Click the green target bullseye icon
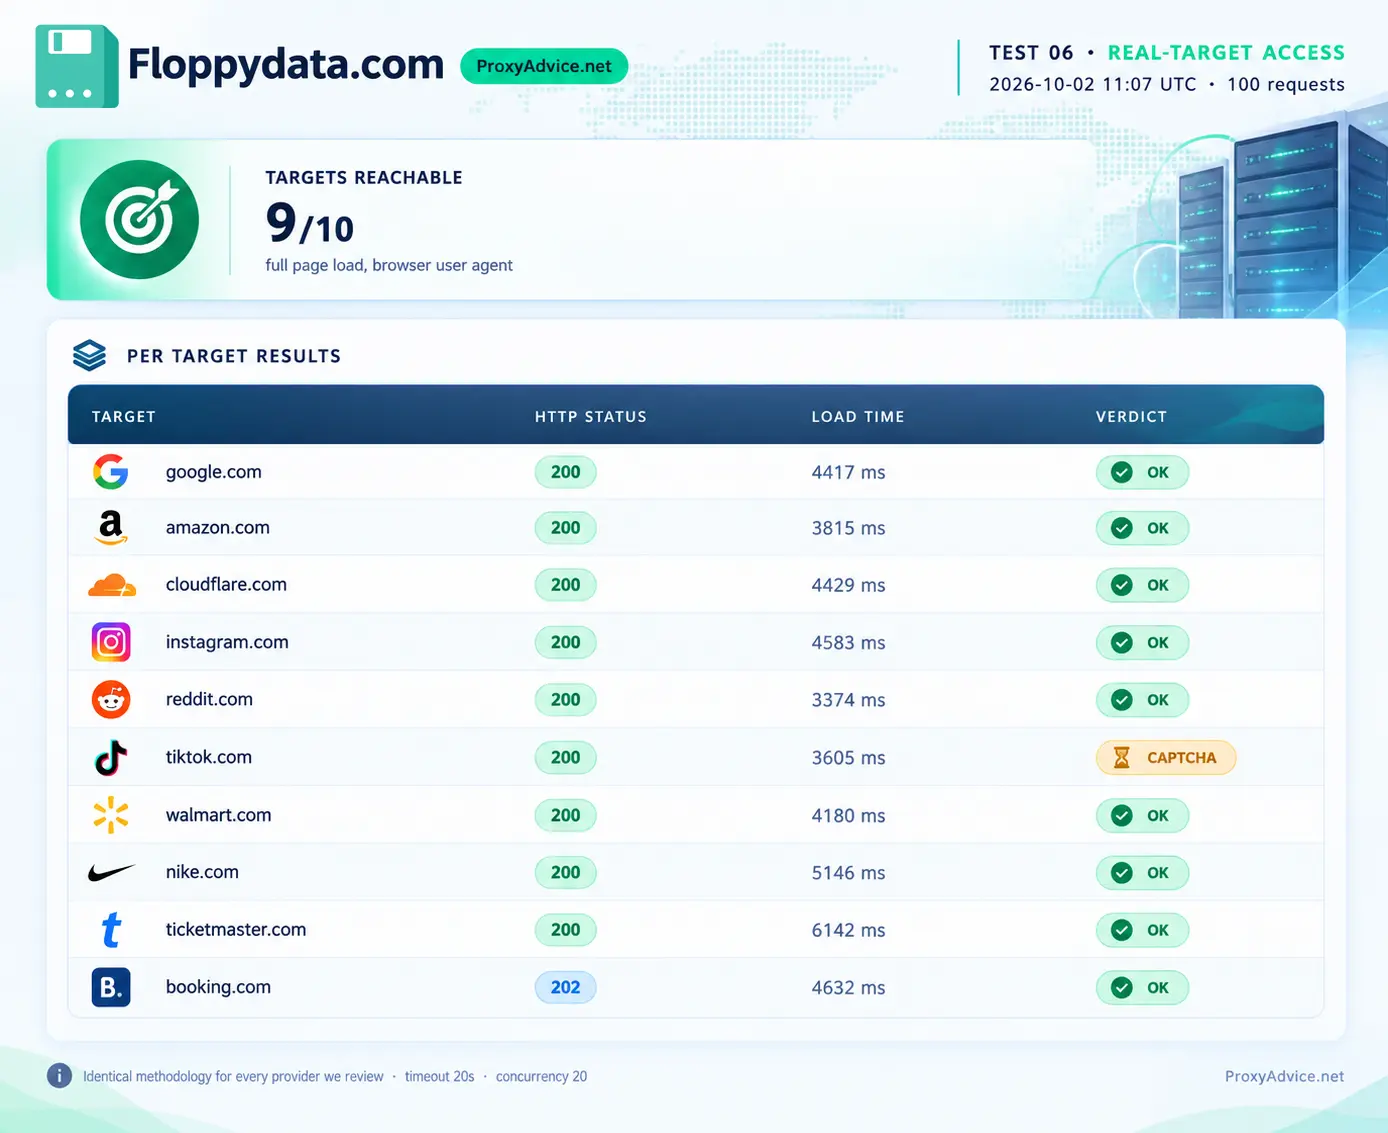The image size is (1388, 1133). click(x=139, y=220)
